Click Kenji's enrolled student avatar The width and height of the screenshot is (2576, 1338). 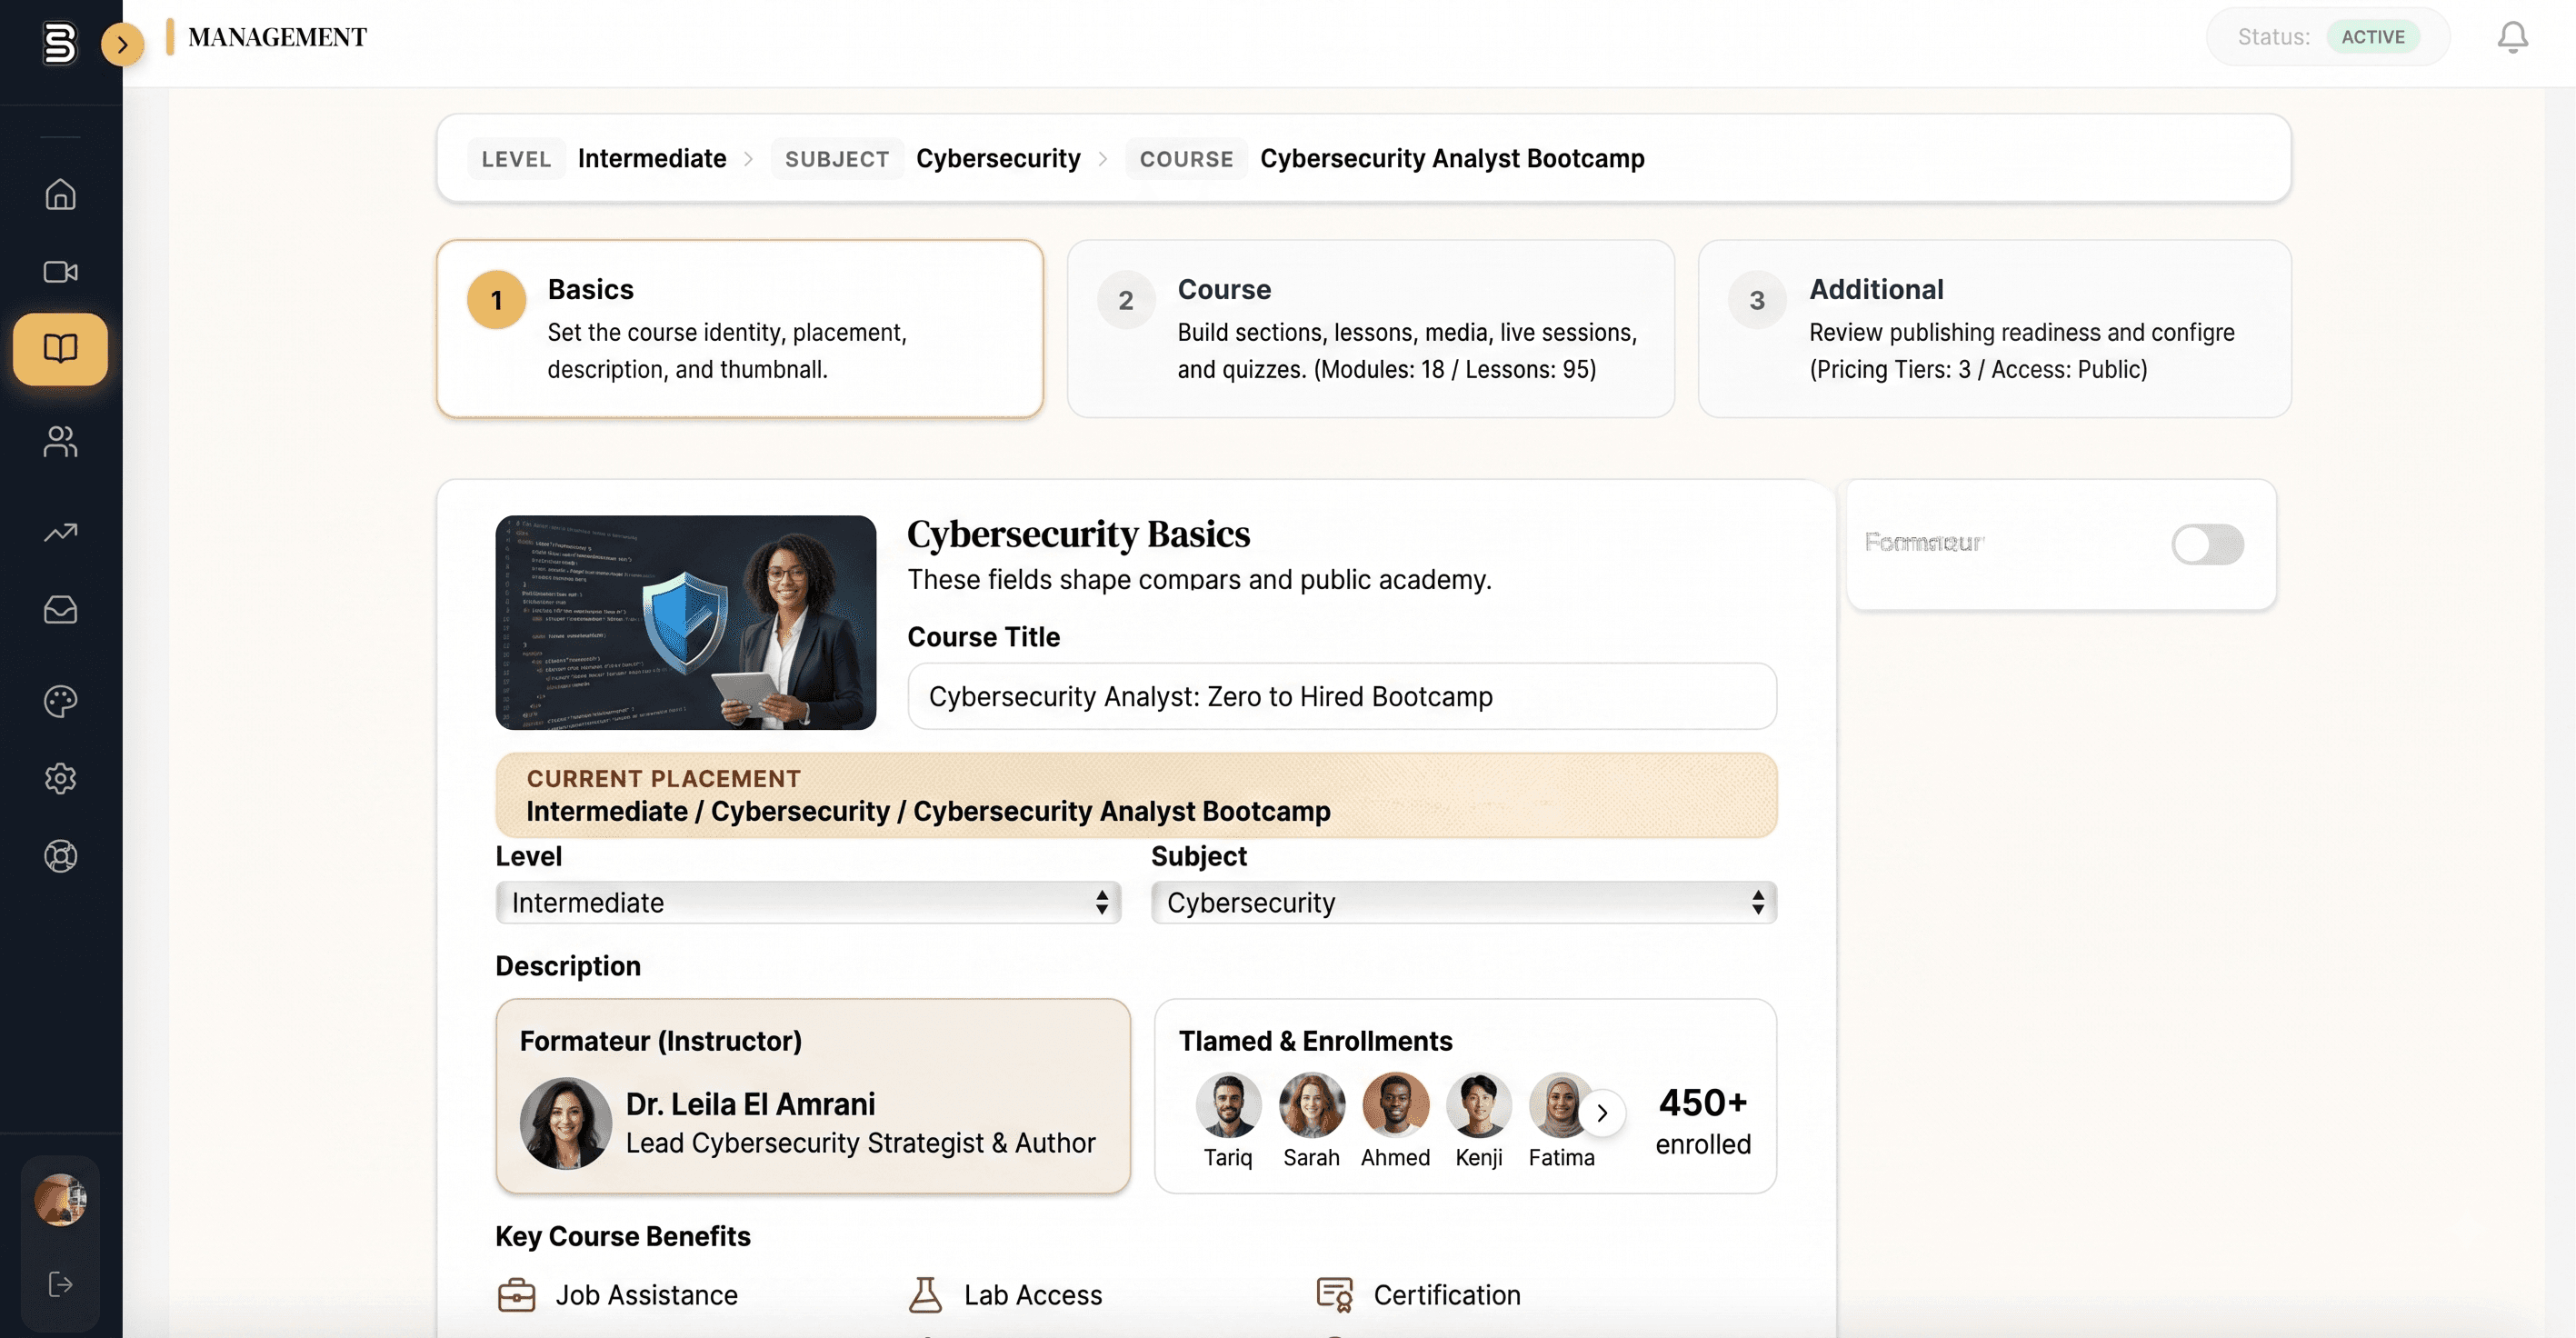point(1478,1104)
